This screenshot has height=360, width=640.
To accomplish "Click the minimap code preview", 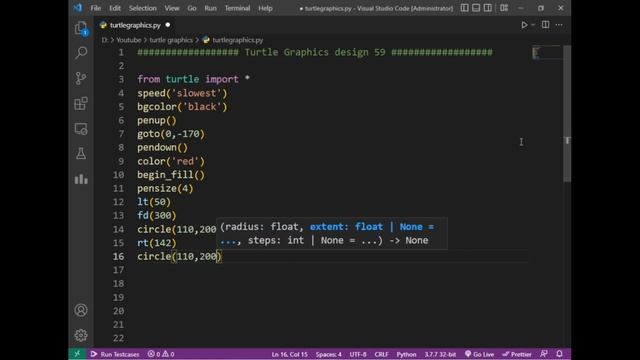I will [x=547, y=52].
